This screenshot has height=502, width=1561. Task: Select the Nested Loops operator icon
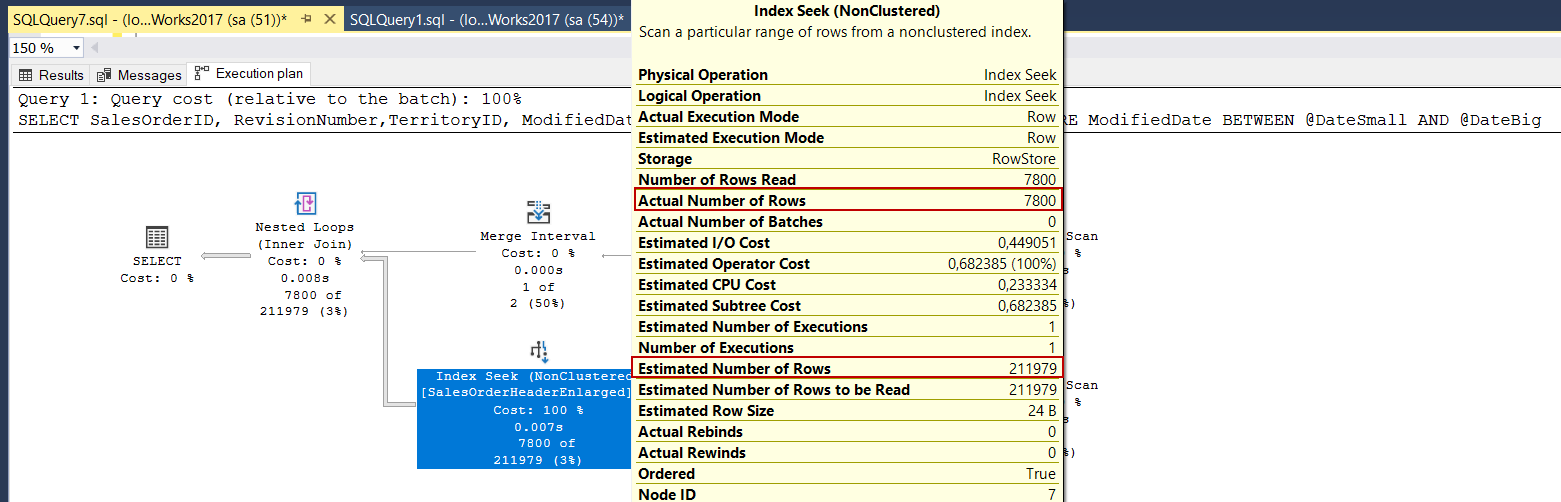click(305, 204)
